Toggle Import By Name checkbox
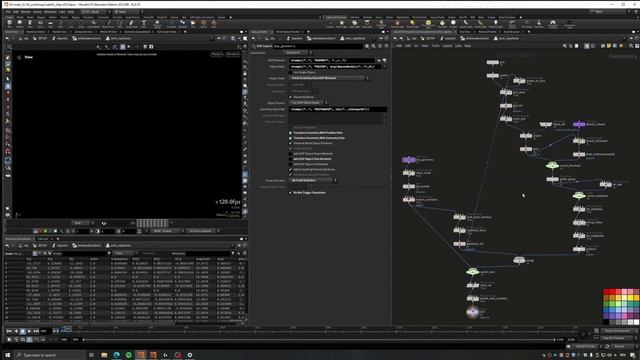 (291, 97)
